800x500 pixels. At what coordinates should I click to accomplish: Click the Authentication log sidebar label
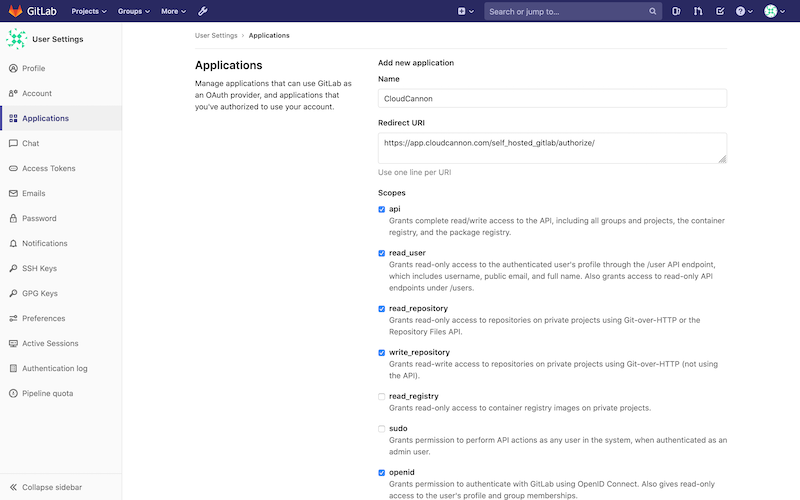[55, 368]
